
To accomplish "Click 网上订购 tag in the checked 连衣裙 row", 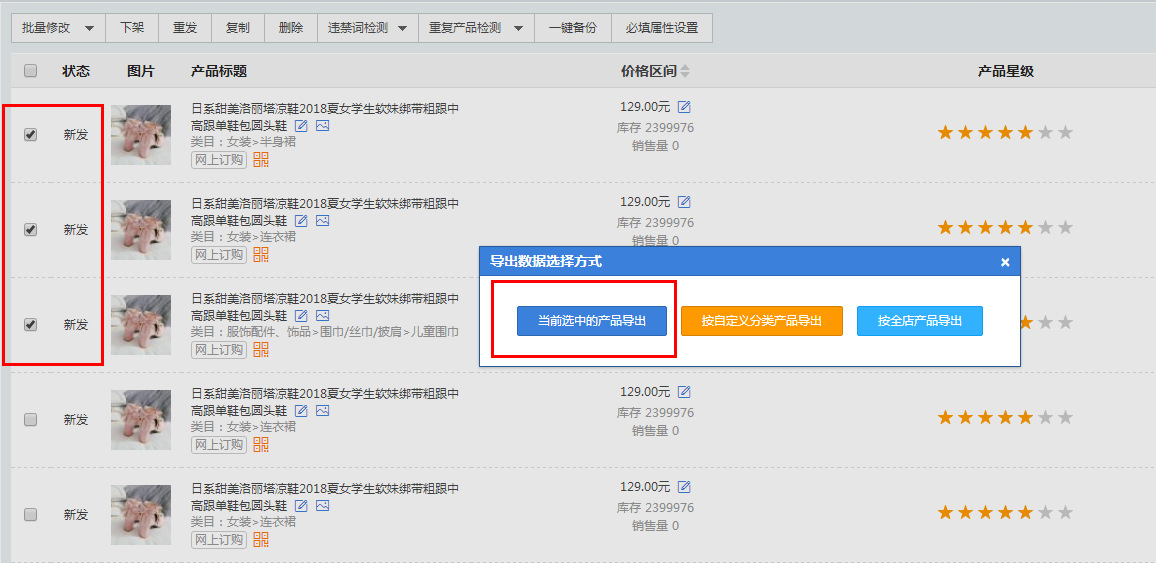I will point(219,254).
